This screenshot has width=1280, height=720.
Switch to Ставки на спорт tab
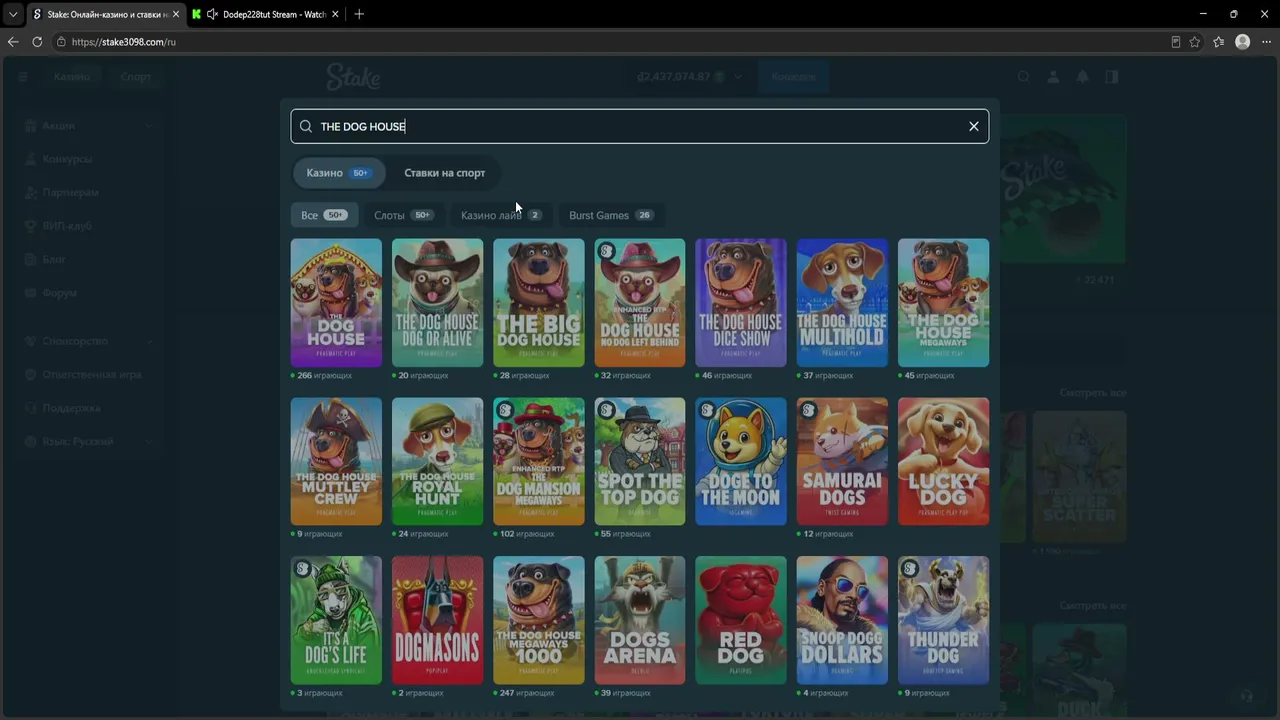[x=444, y=173]
